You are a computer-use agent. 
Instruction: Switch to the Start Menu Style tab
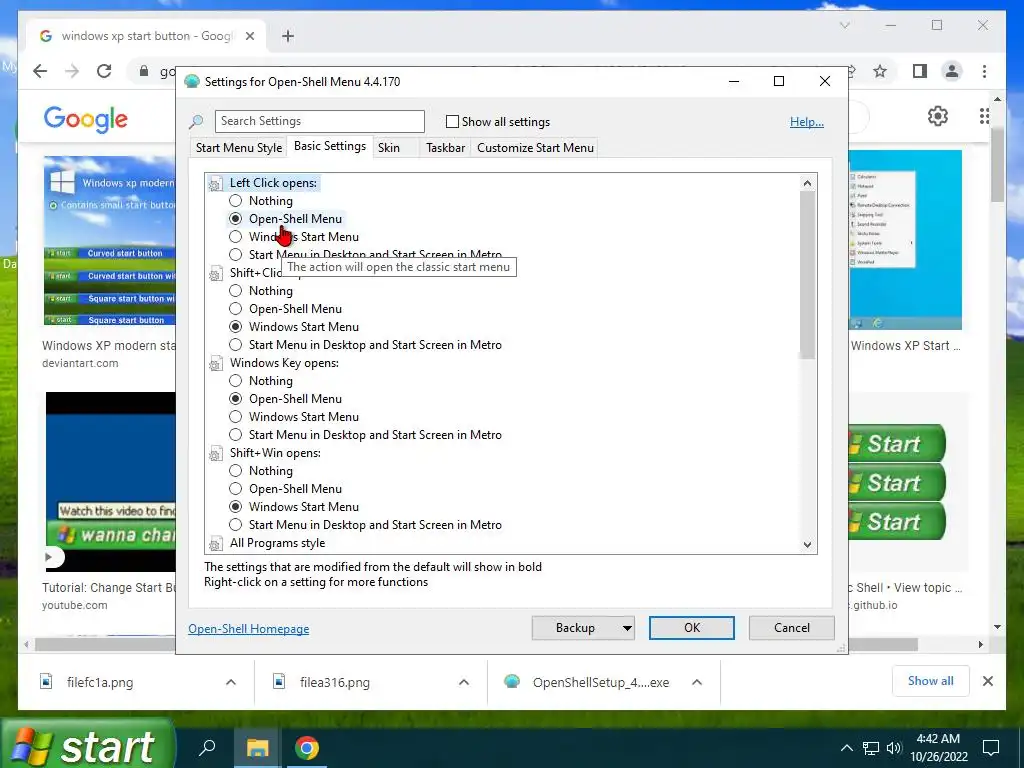pos(239,148)
